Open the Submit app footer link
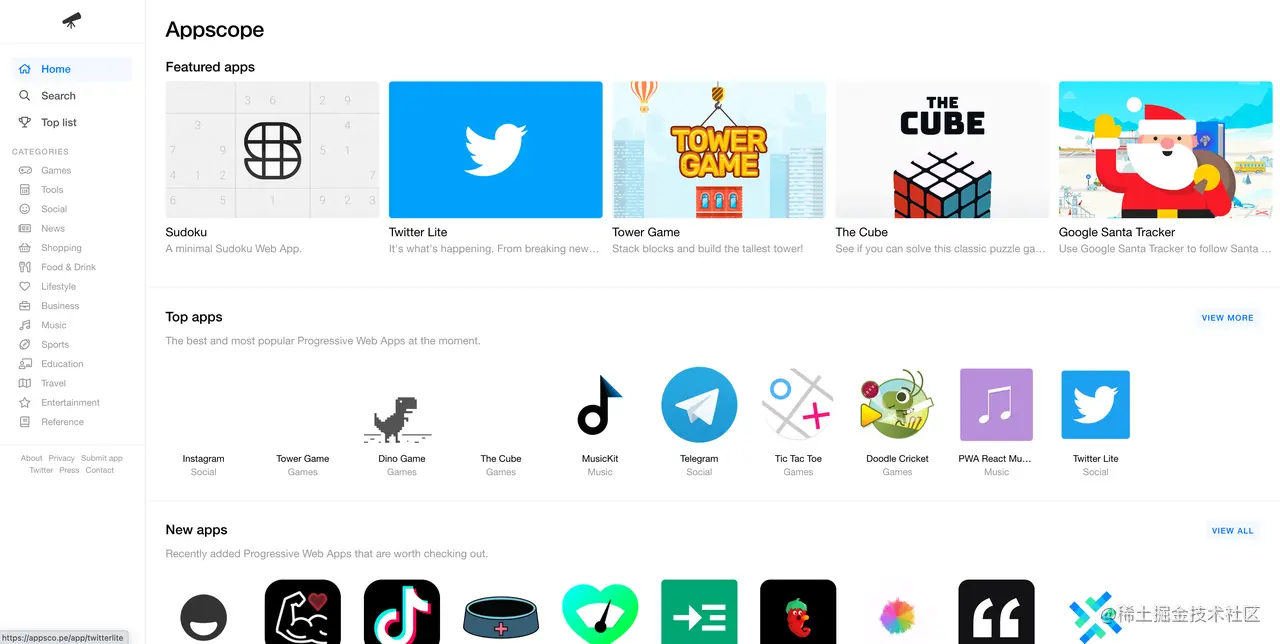 [102, 458]
